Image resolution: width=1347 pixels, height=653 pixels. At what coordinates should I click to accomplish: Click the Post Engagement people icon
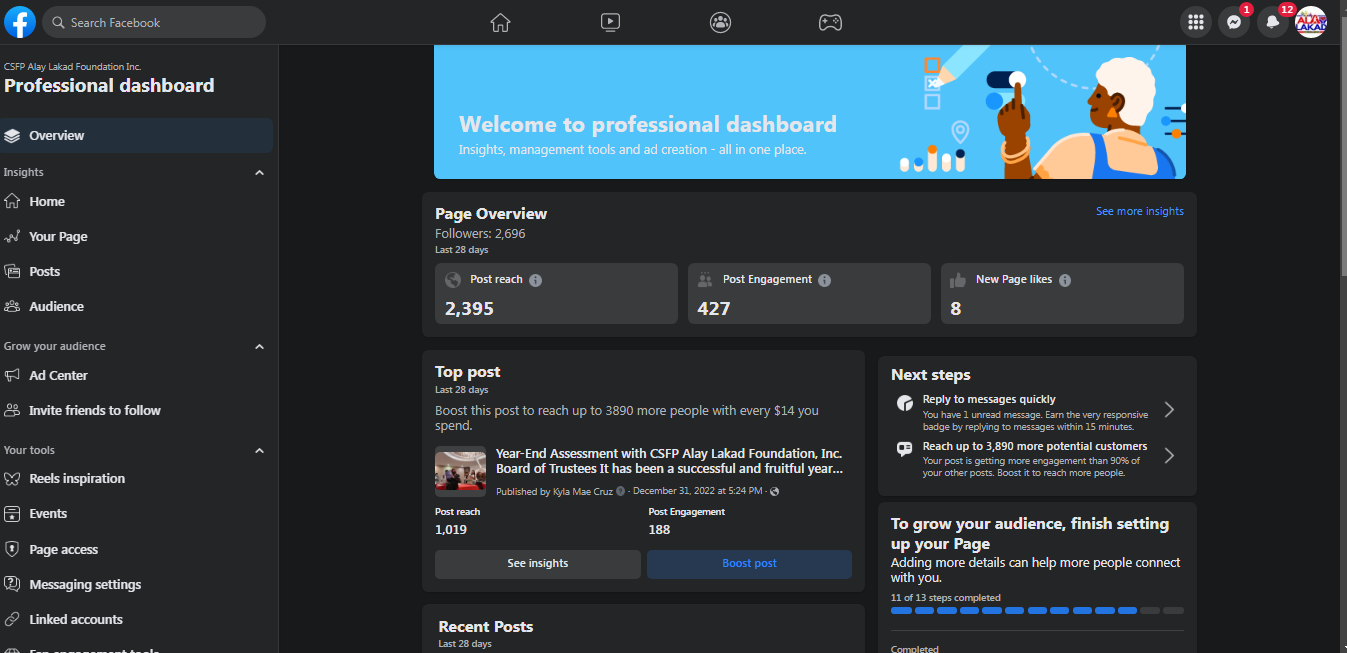[x=706, y=280]
